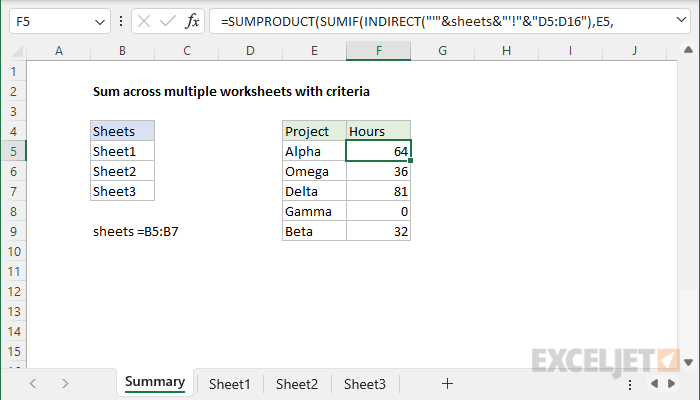This screenshot has width=700, height=400.
Task: Open the Name Box dropdown arrow
Action: (x=100, y=22)
